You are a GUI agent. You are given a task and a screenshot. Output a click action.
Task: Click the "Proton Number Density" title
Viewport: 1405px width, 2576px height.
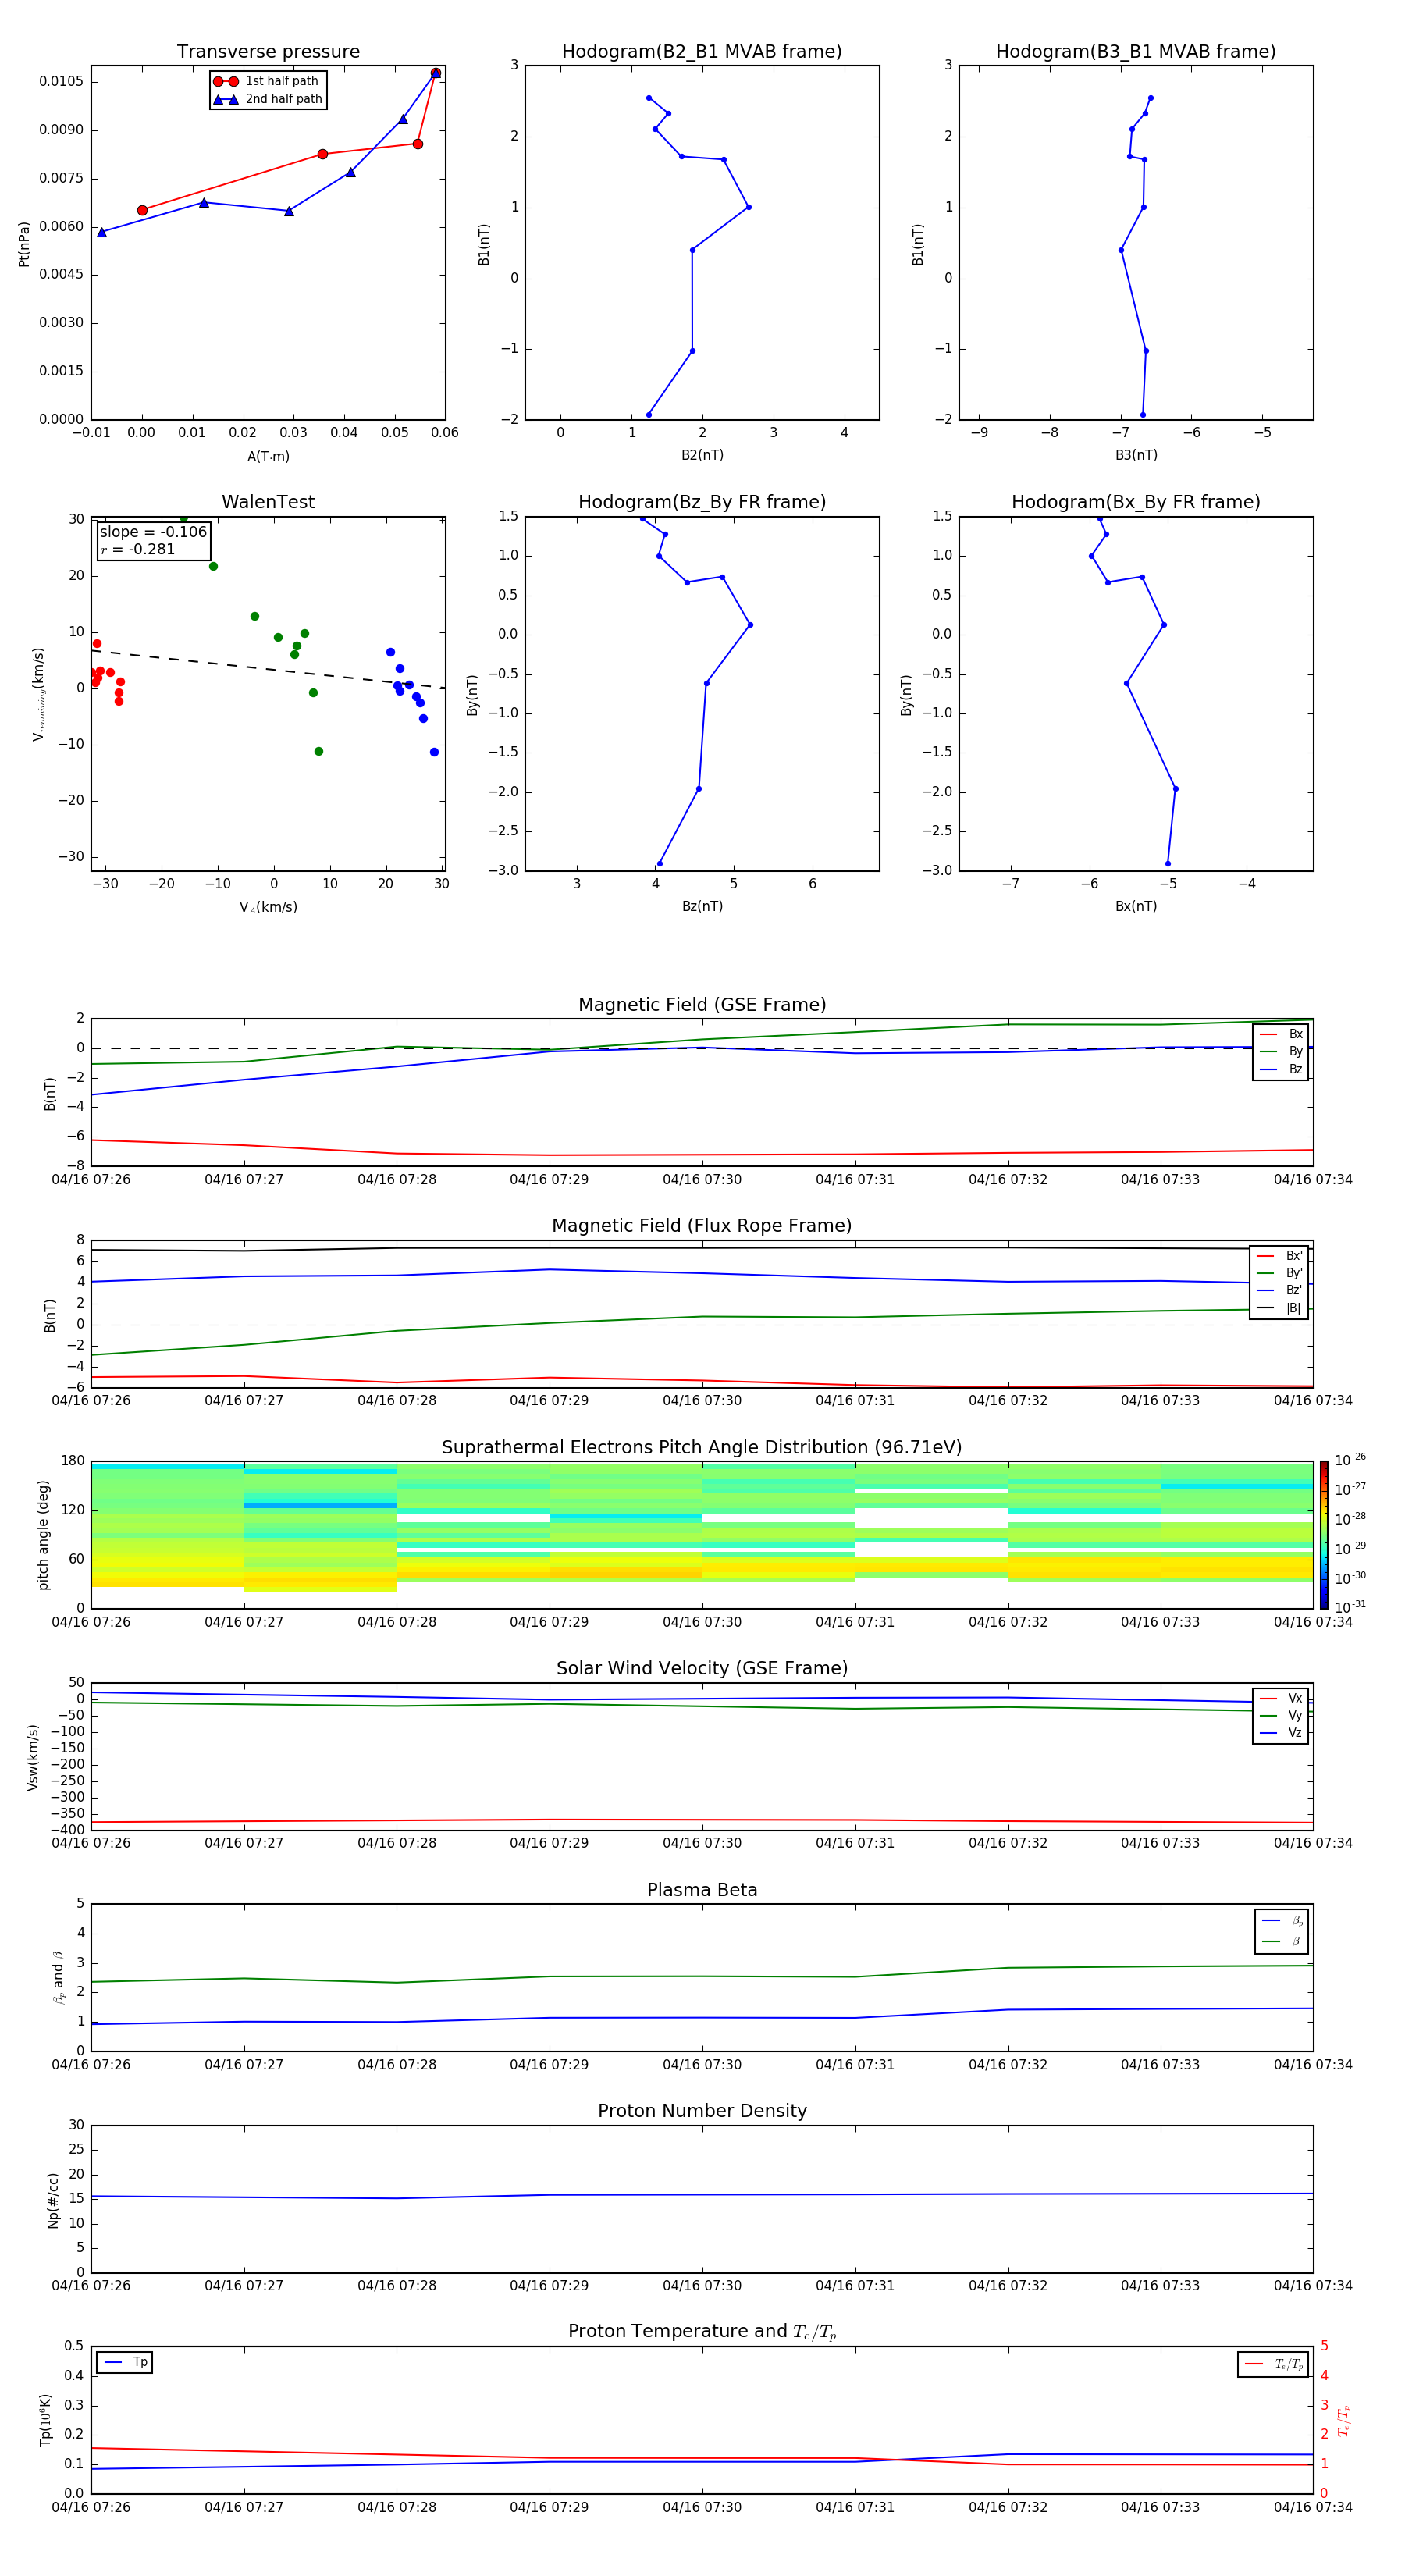pos(702,2111)
